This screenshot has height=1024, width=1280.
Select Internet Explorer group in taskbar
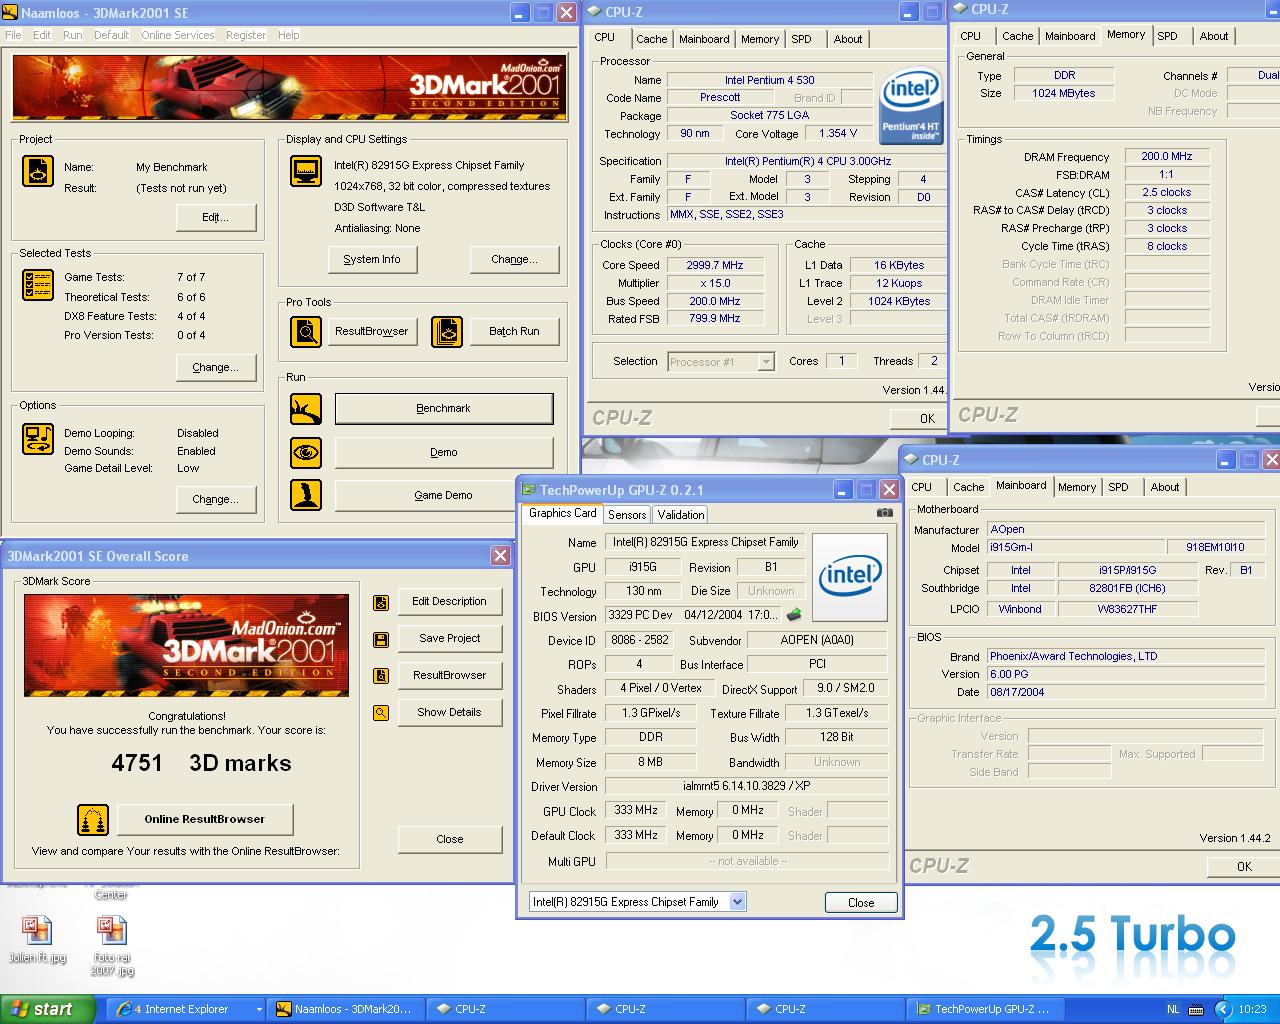point(186,1009)
